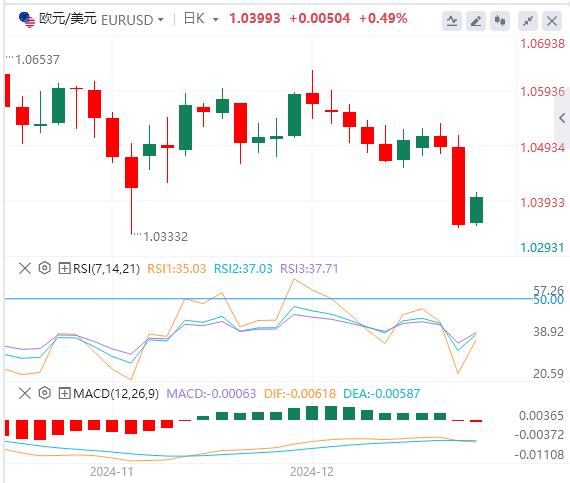Select the 2024-11 date axis label

pyautogui.click(x=112, y=472)
